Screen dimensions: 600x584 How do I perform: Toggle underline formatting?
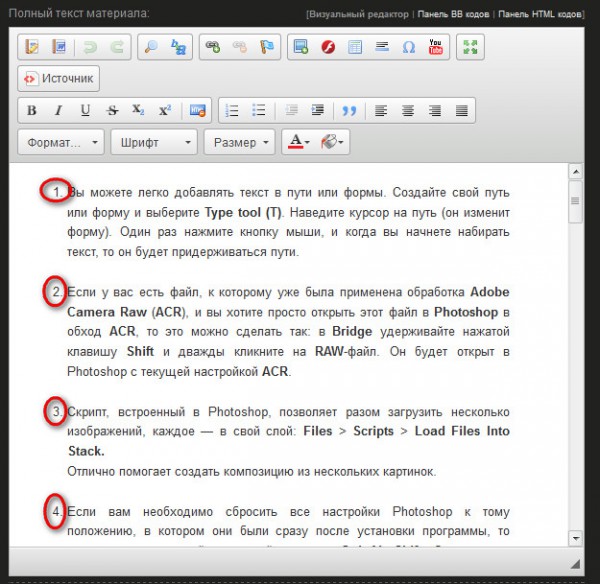pyautogui.click(x=85, y=111)
